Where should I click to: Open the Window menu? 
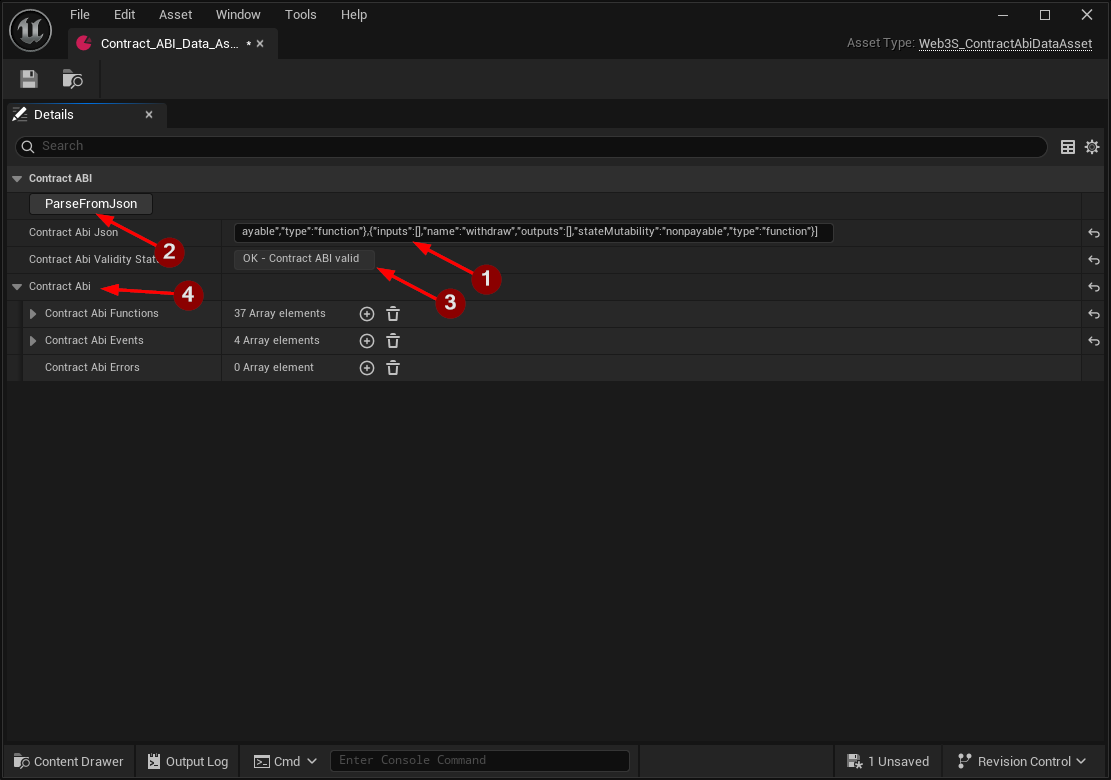(x=238, y=14)
